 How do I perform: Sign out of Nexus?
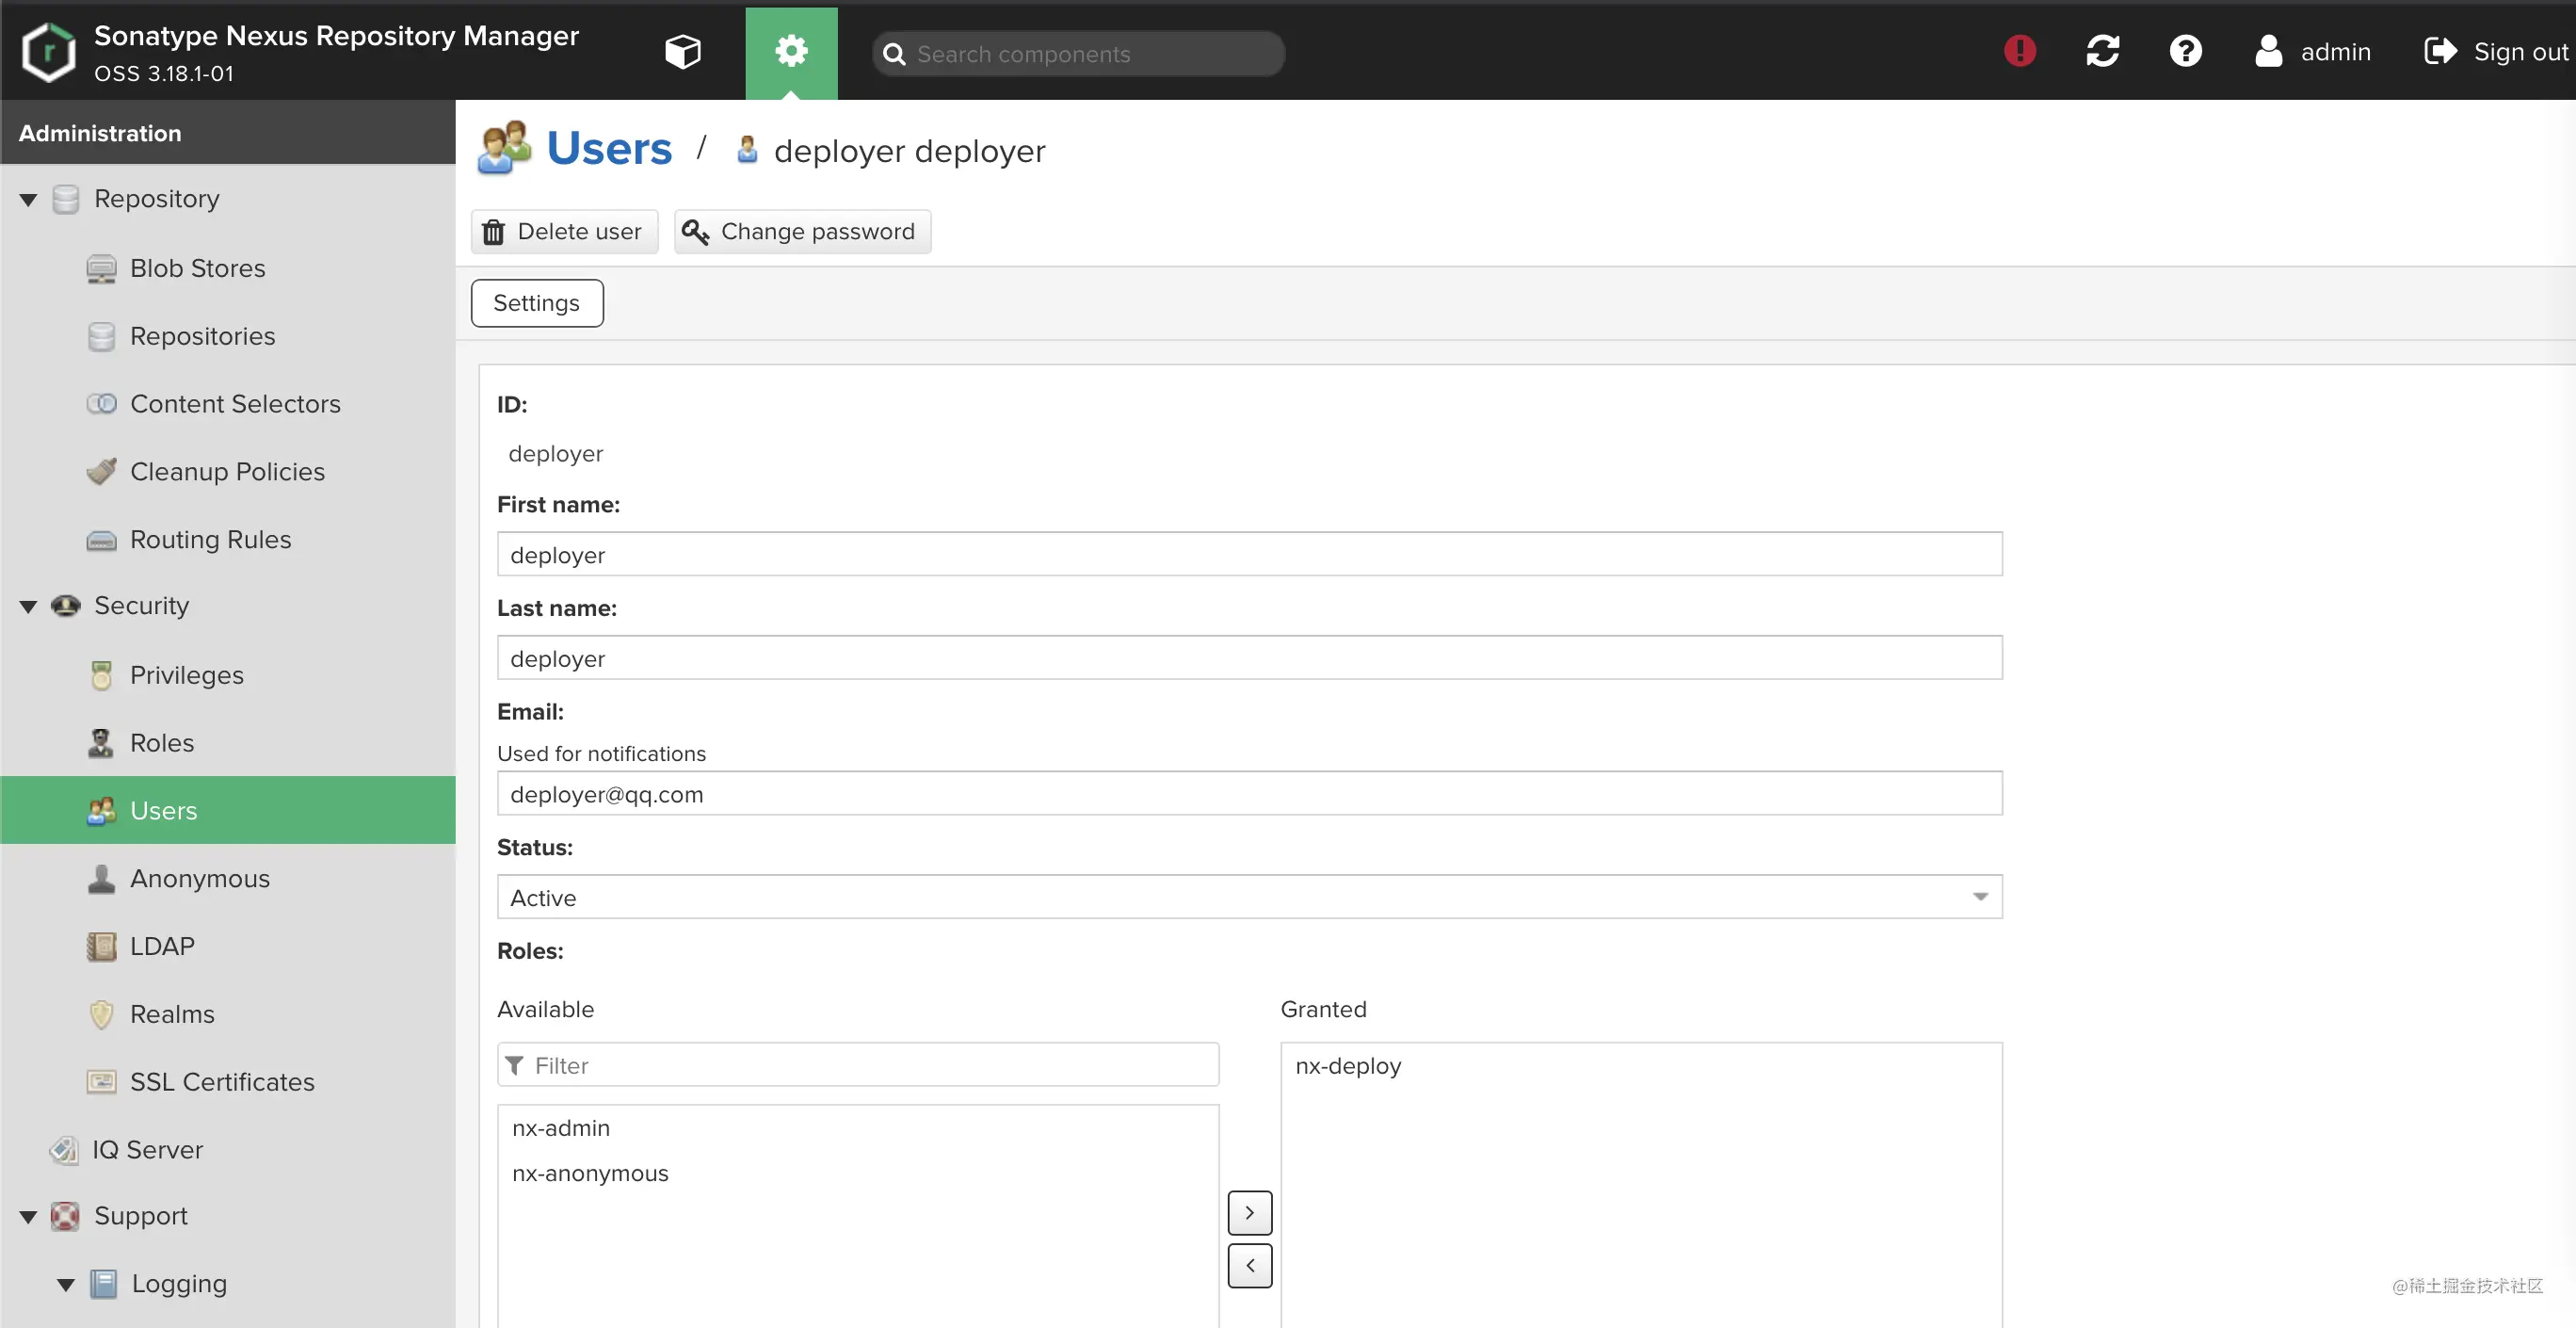[x=2496, y=51]
